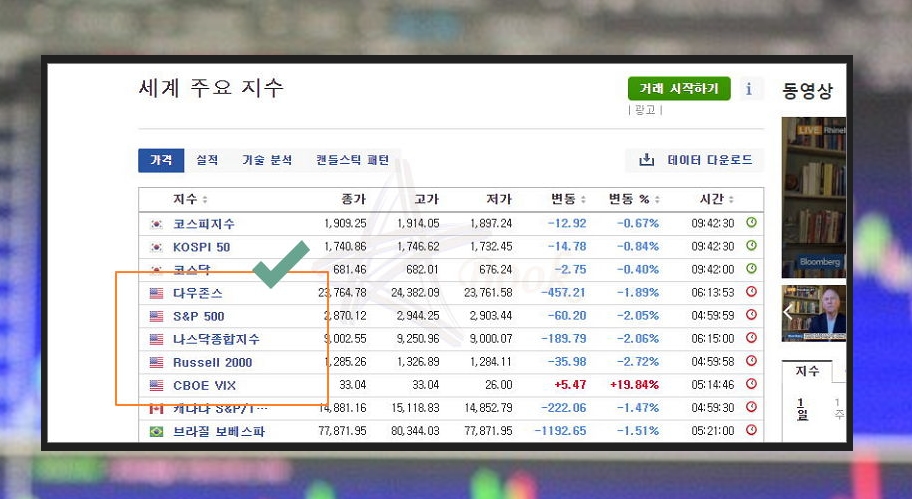Viewport: 912px width, 499px height.
Task: Click the red clock icon in the 다우존스 row
Action: (x=751, y=291)
